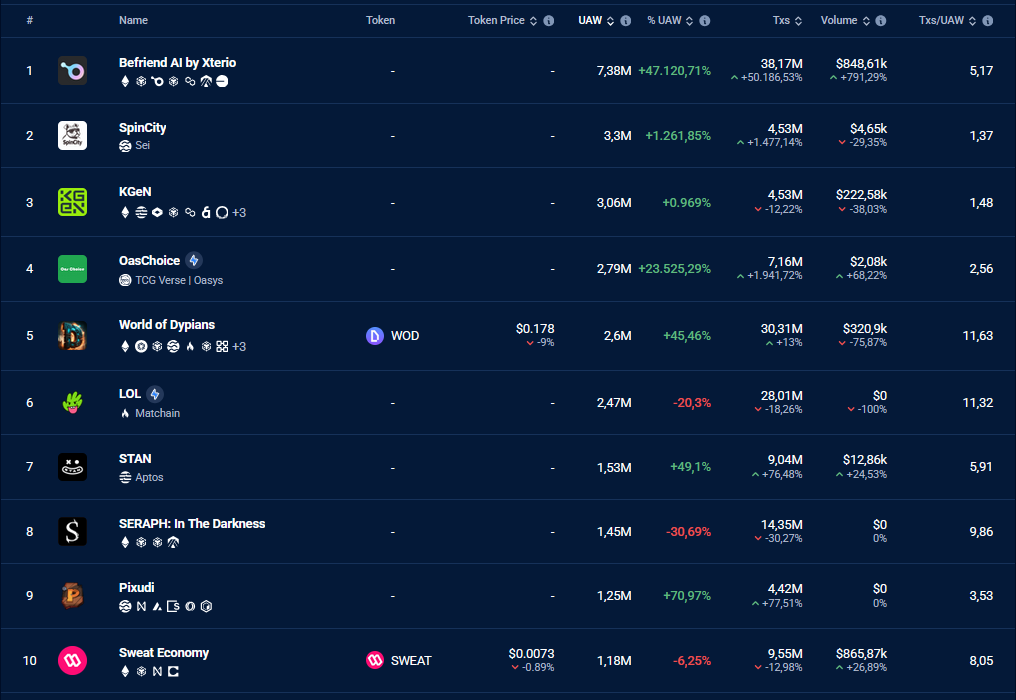The width and height of the screenshot is (1016, 700).
Task: Click OasChoice lightning badge icon
Action: [194, 261]
